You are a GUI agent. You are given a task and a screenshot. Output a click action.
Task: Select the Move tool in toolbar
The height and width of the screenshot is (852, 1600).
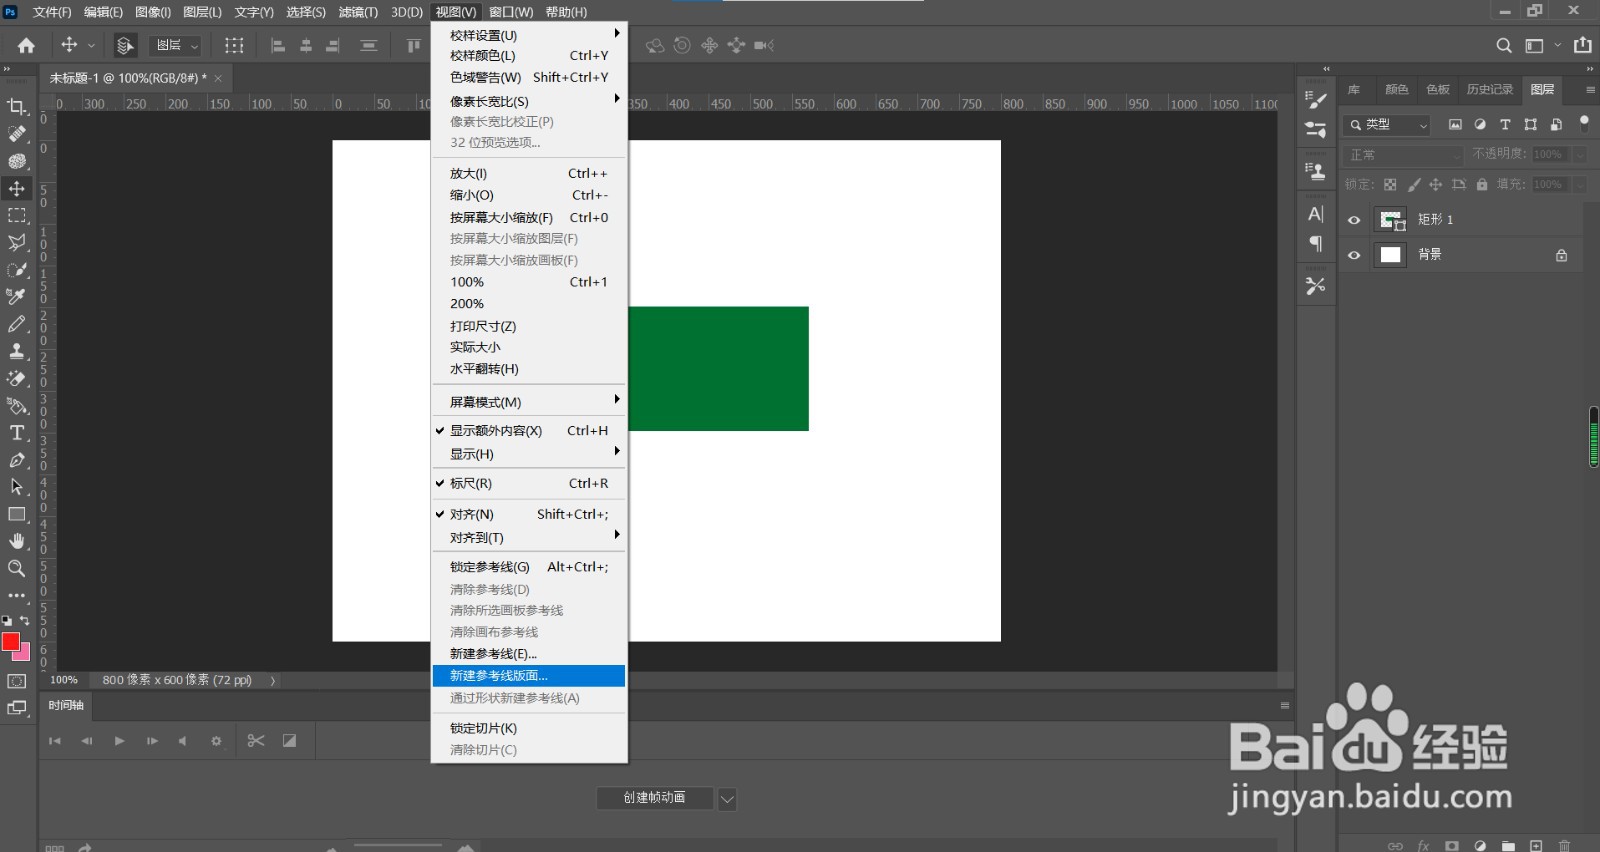pos(17,189)
